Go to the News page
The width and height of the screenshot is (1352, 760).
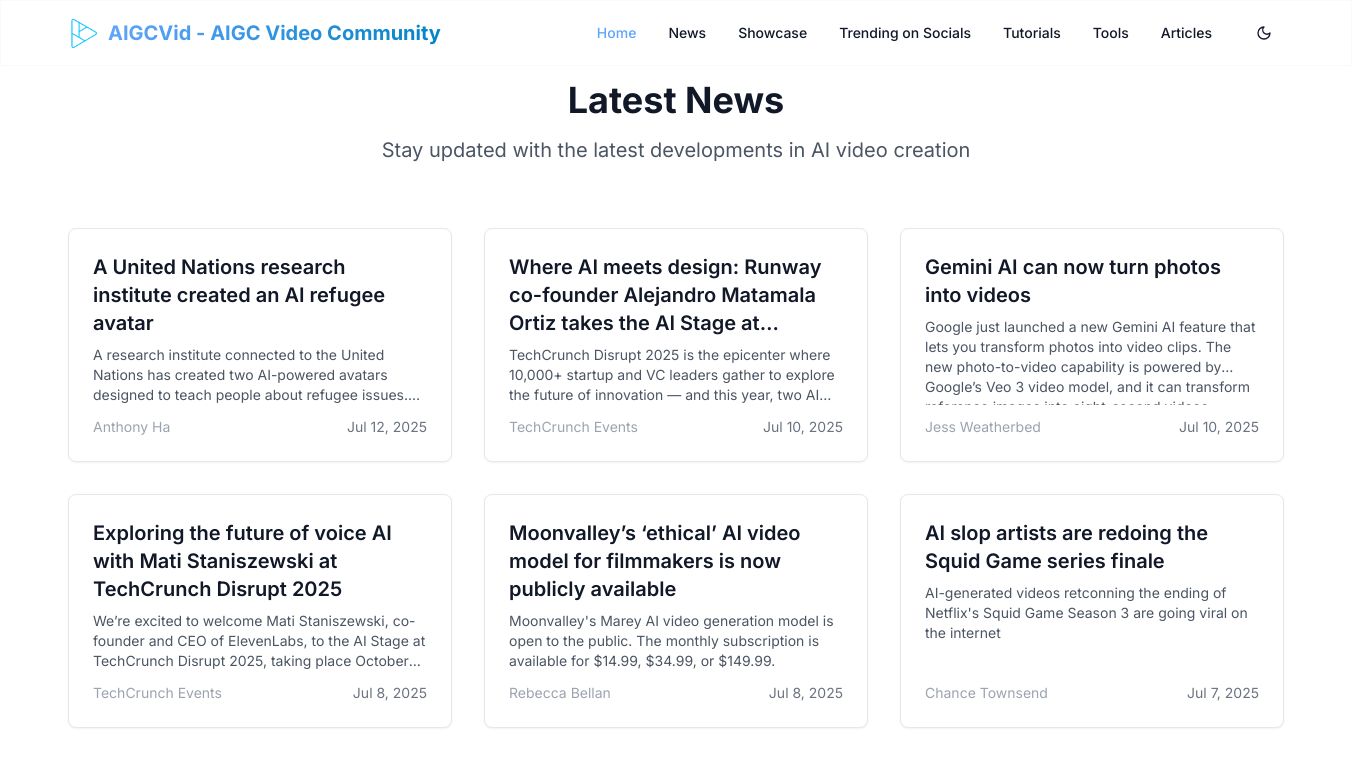tap(687, 33)
